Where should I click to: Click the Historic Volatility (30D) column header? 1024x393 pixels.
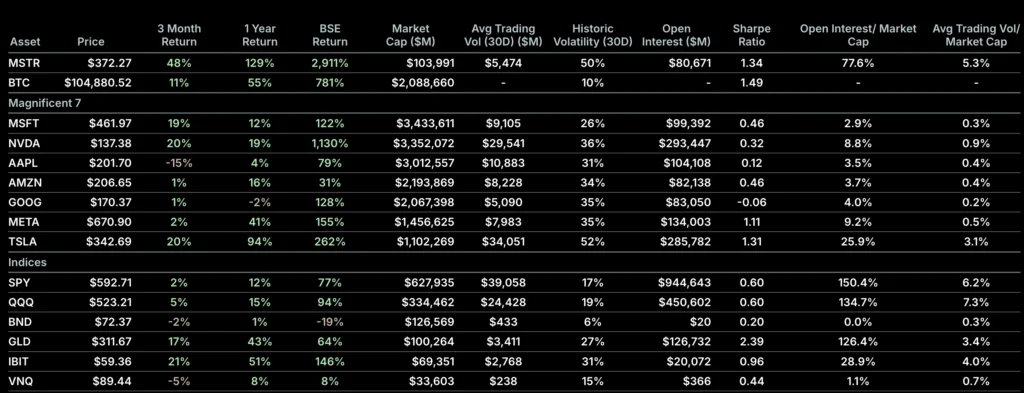(x=593, y=35)
